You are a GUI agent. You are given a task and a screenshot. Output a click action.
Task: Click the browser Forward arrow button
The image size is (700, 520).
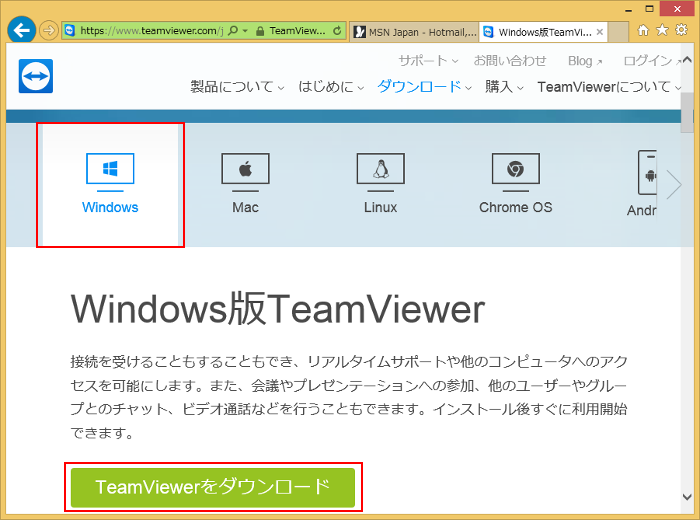48,30
